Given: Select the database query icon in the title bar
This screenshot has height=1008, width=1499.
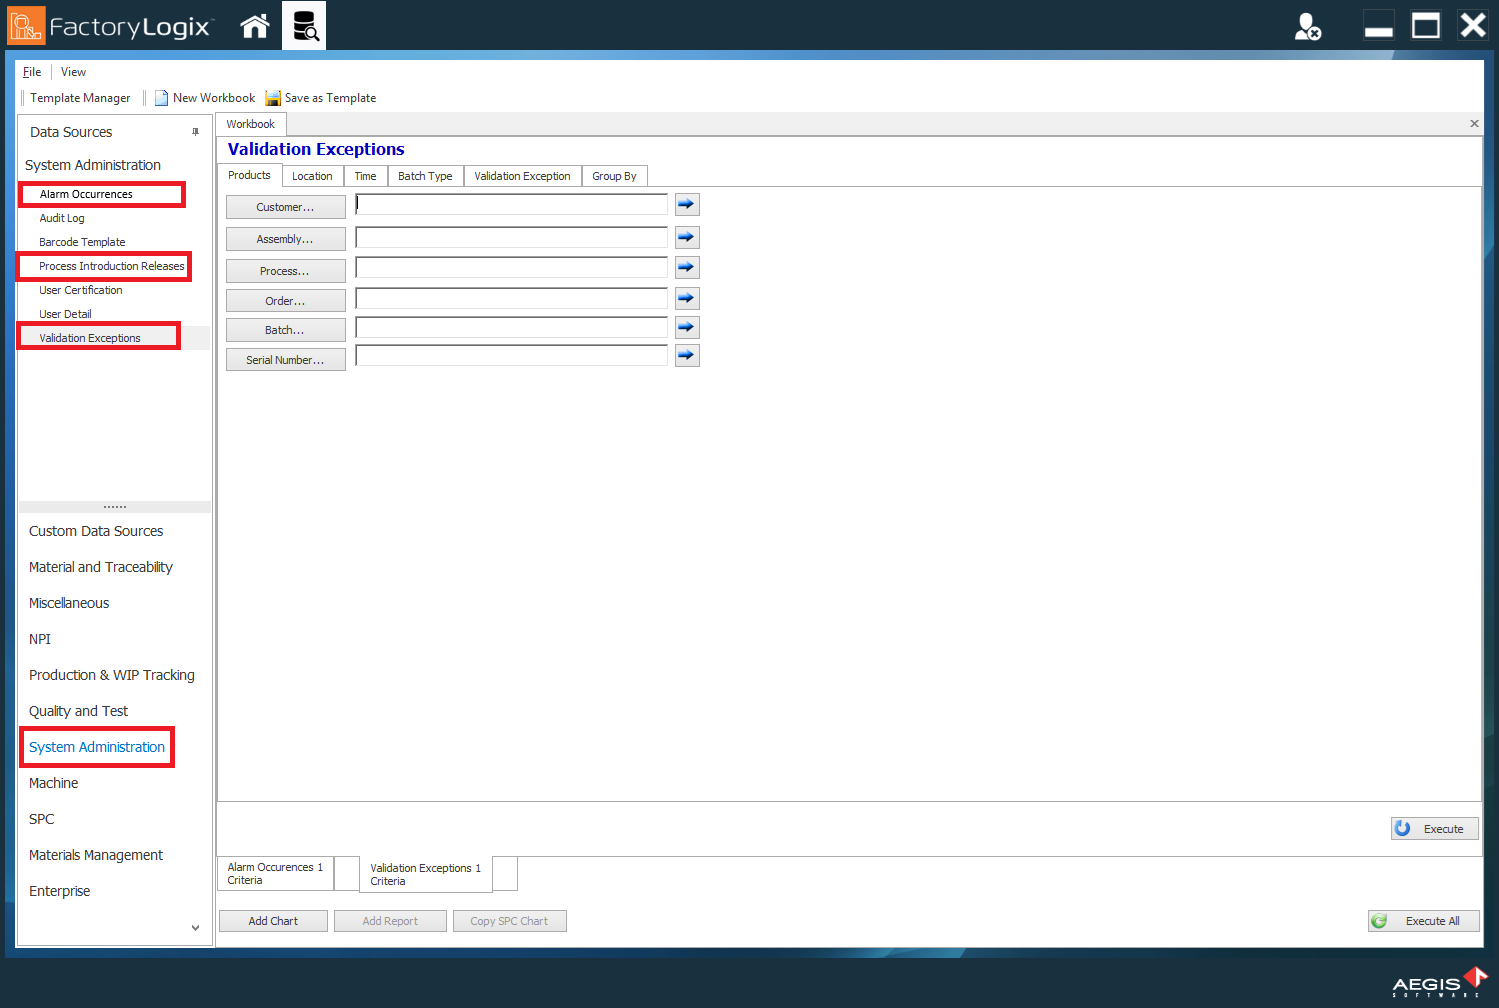Looking at the screenshot, I should tap(303, 25).
